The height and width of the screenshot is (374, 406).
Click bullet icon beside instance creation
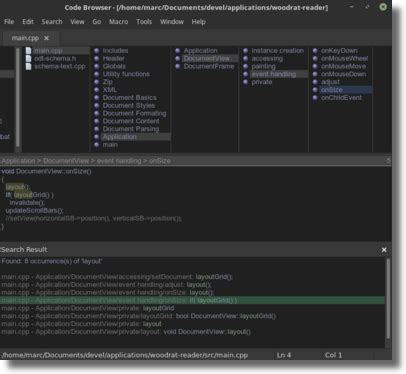246,50
